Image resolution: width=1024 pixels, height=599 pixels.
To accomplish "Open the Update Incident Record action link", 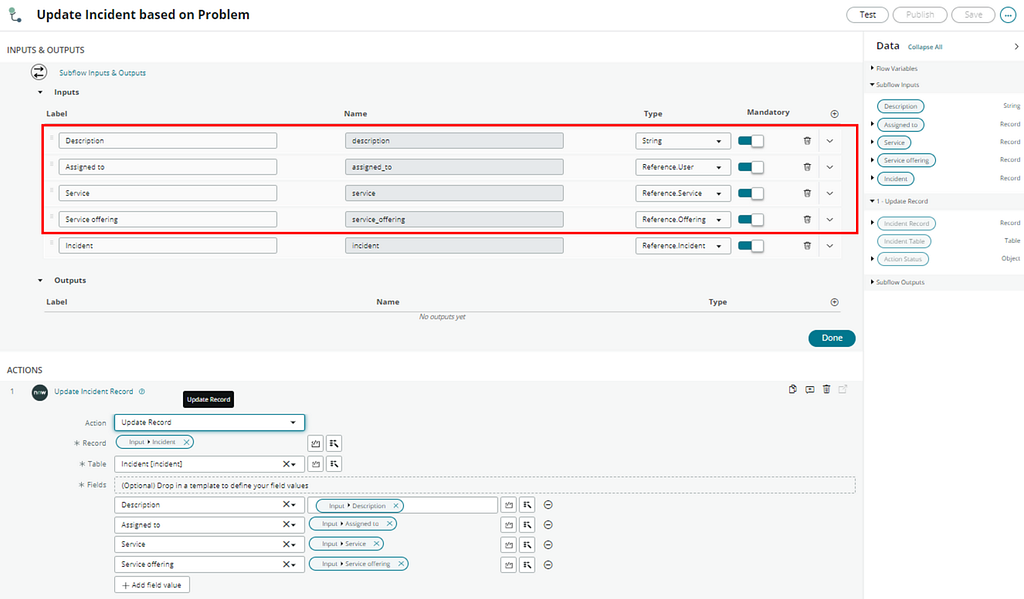I will pos(93,391).
